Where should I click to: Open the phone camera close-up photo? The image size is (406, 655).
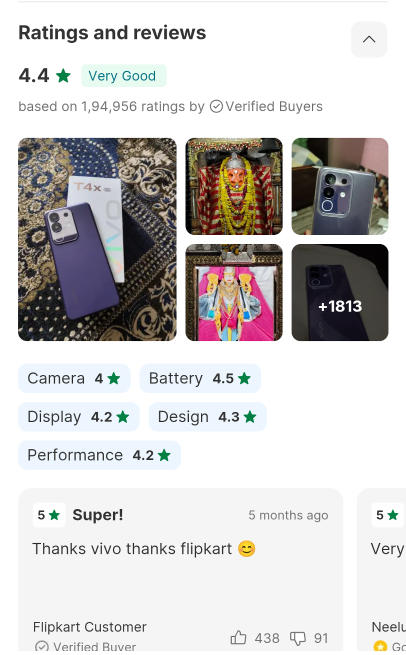(x=340, y=186)
